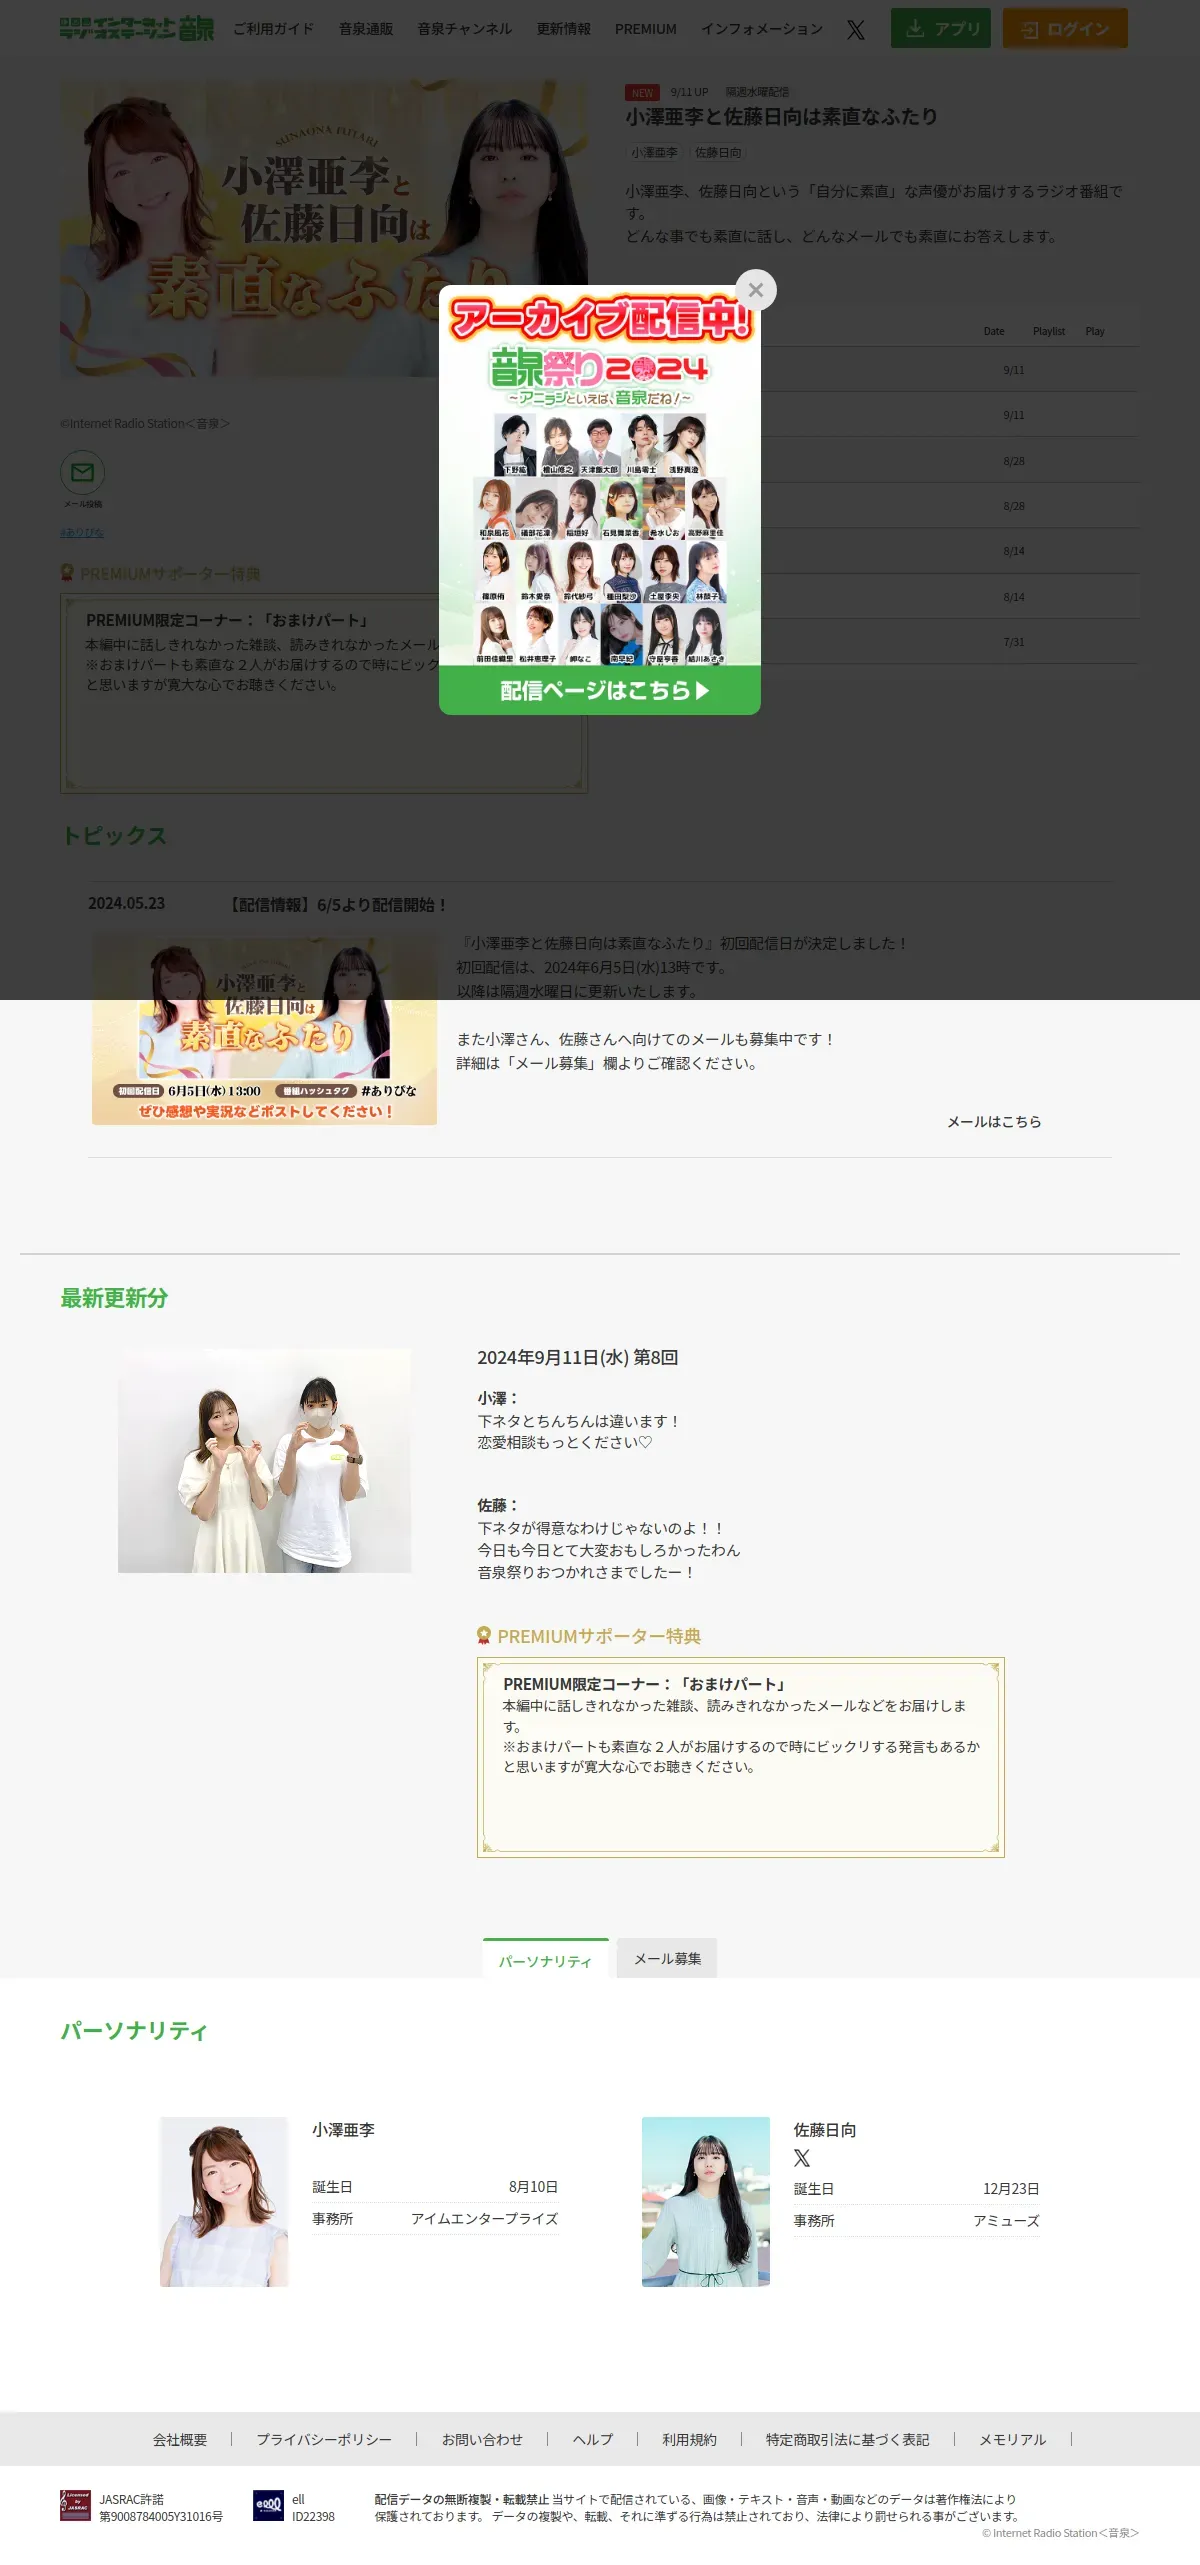Open ご利用ガイド menu
This screenshot has width=1200, height=2565.
tap(273, 29)
